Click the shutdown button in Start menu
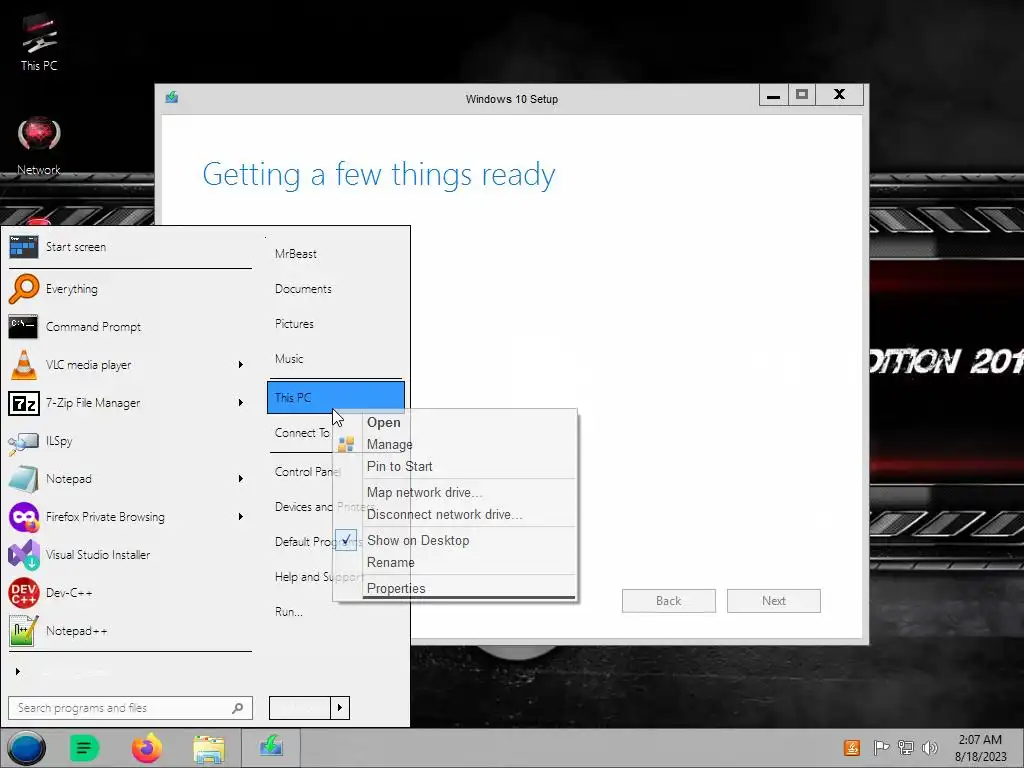The width and height of the screenshot is (1024, 768). (300, 708)
